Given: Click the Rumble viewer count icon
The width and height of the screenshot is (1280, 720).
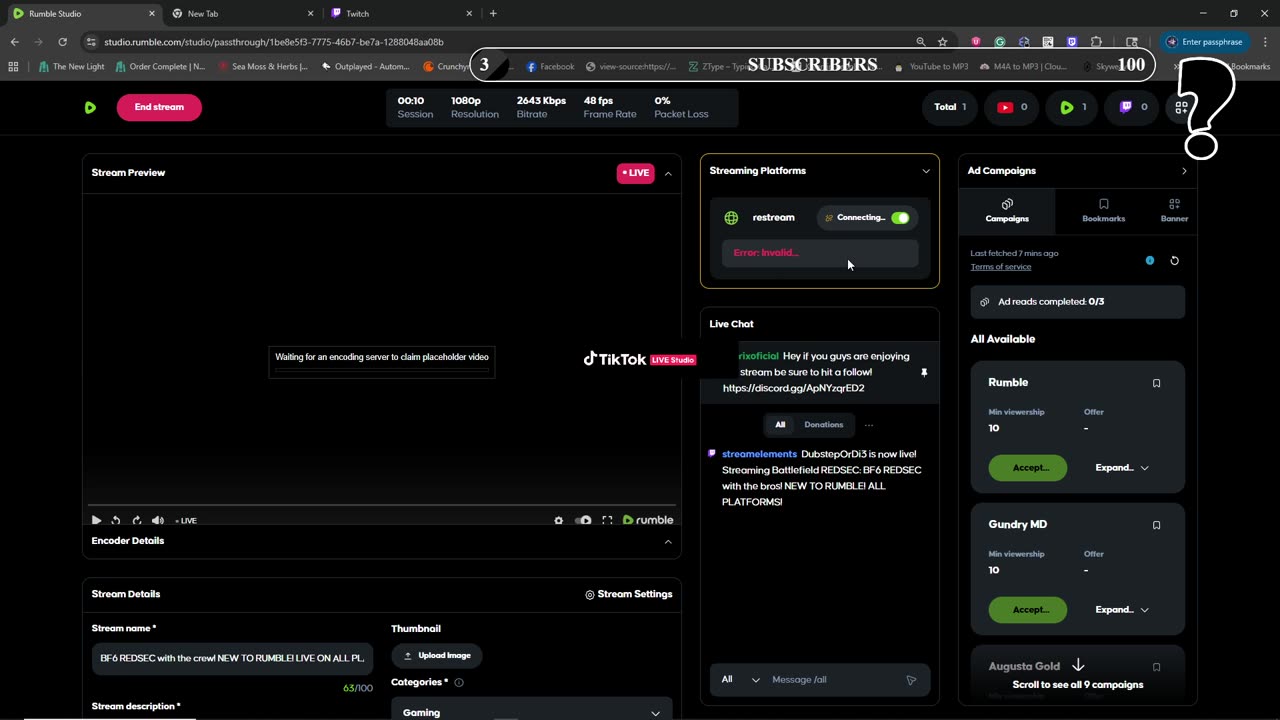Looking at the screenshot, I should click(x=1066, y=107).
